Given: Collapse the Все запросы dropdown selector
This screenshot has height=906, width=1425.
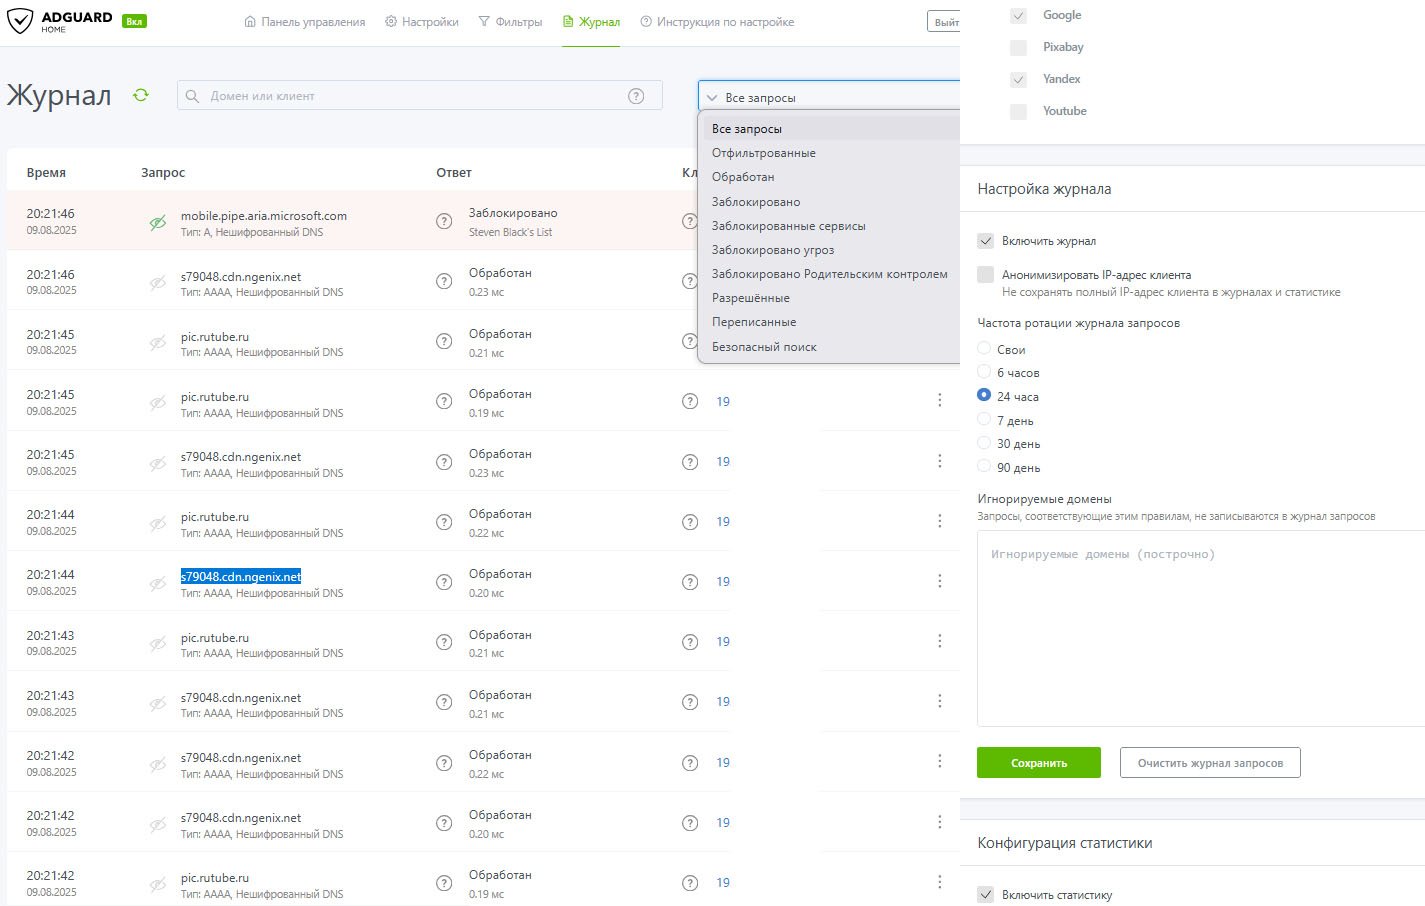Looking at the screenshot, I should coord(829,97).
